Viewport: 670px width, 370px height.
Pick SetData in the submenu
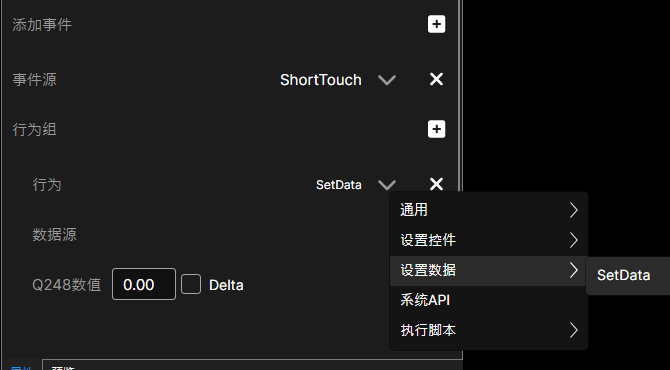pos(623,275)
